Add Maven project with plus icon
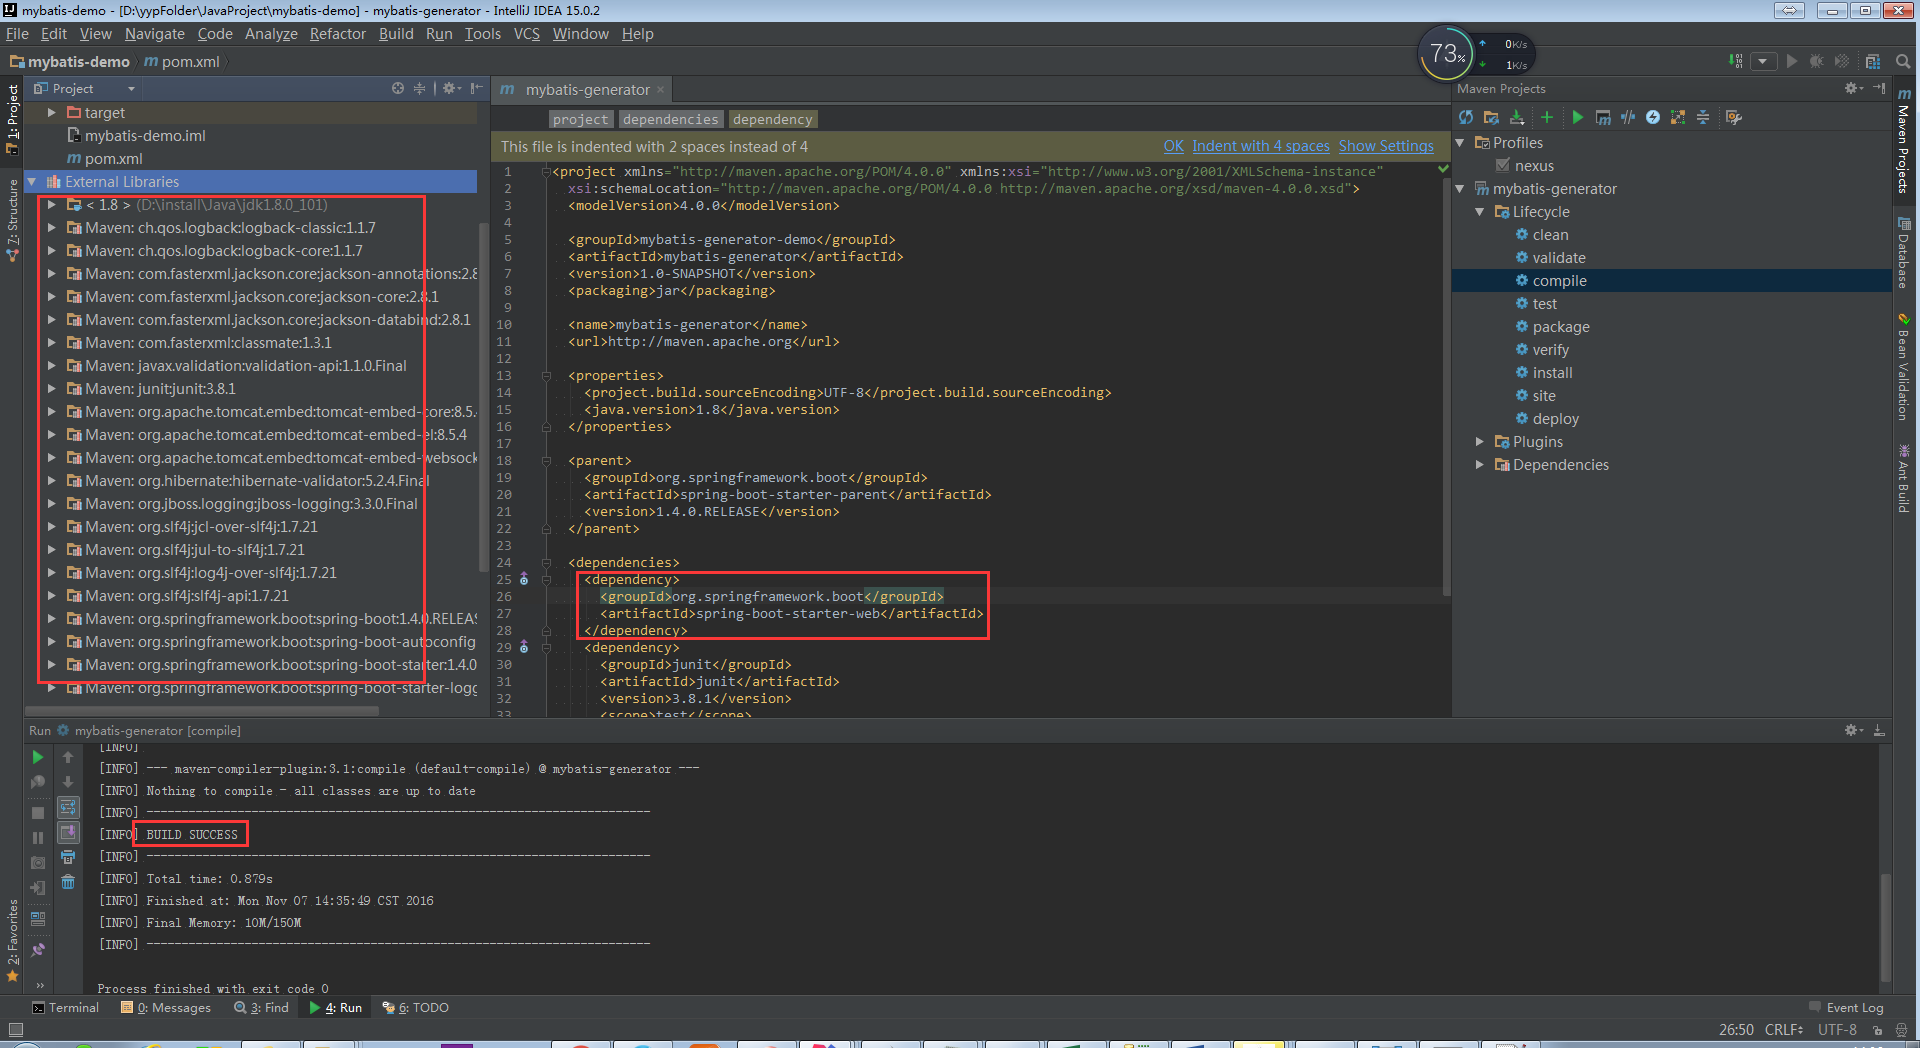This screenshot has width=1920, height=1048. [1547, 118]
